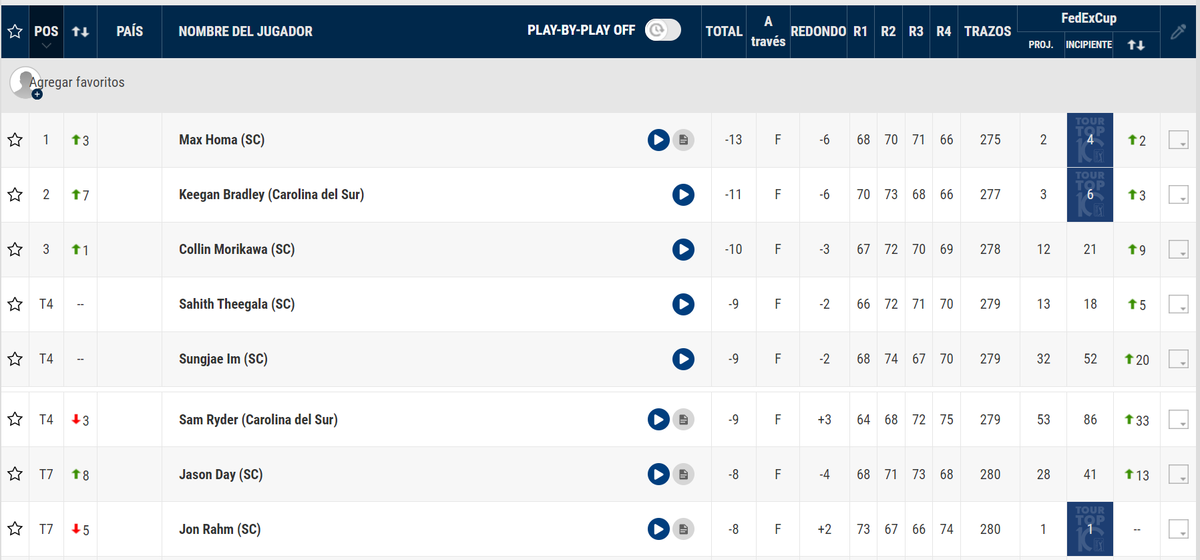Play Collin Morikawa's video icon
This screenshot has width=1200, height=560.
coord(683,249)
